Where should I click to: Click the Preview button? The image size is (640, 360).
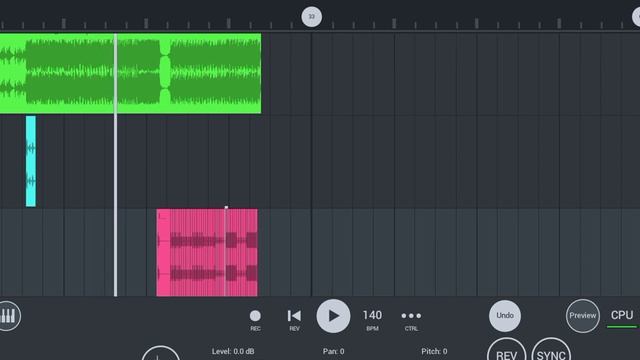click(x=582, y=316)
